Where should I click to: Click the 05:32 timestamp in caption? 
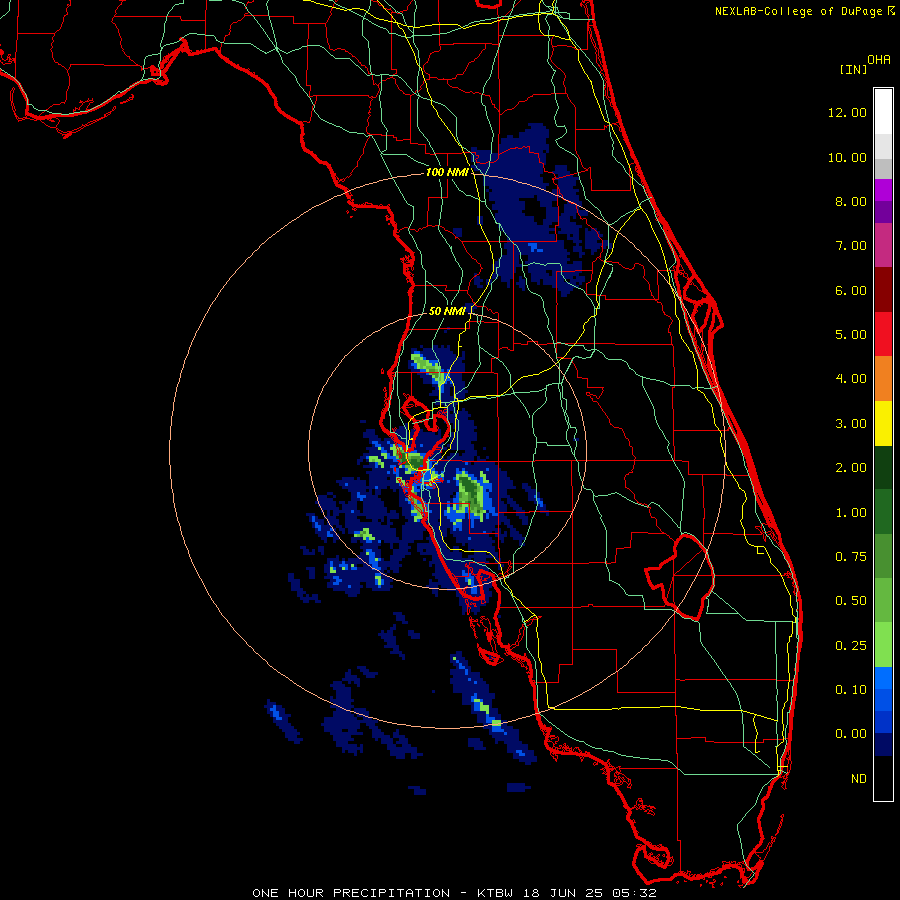pos(634,893)
